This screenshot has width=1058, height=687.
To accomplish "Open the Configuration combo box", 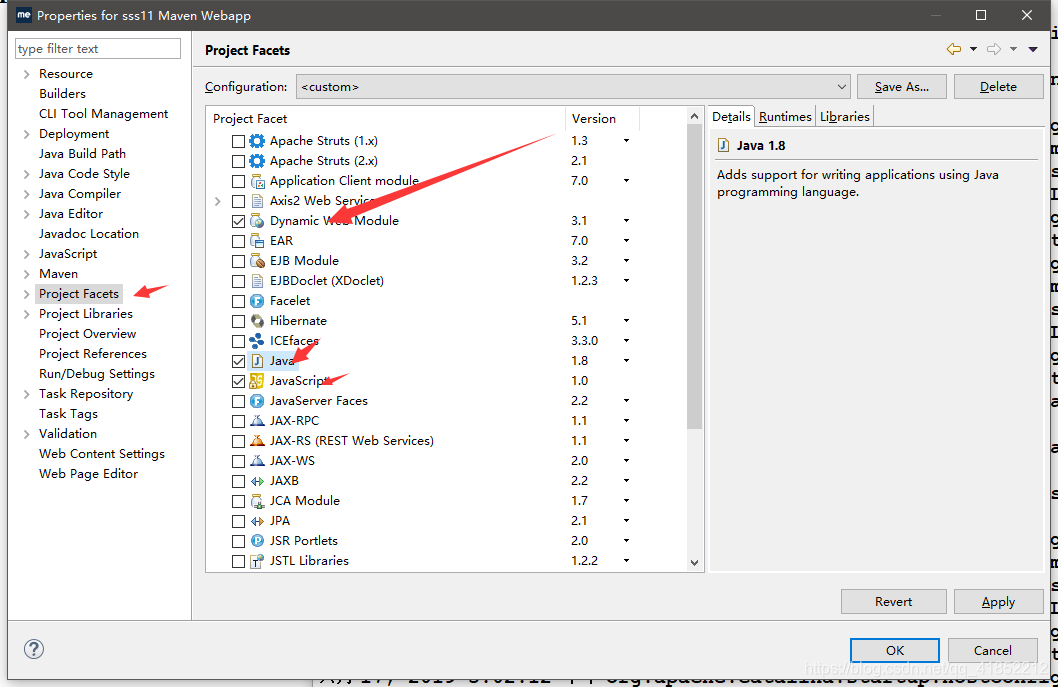I will tap(573, 86).
